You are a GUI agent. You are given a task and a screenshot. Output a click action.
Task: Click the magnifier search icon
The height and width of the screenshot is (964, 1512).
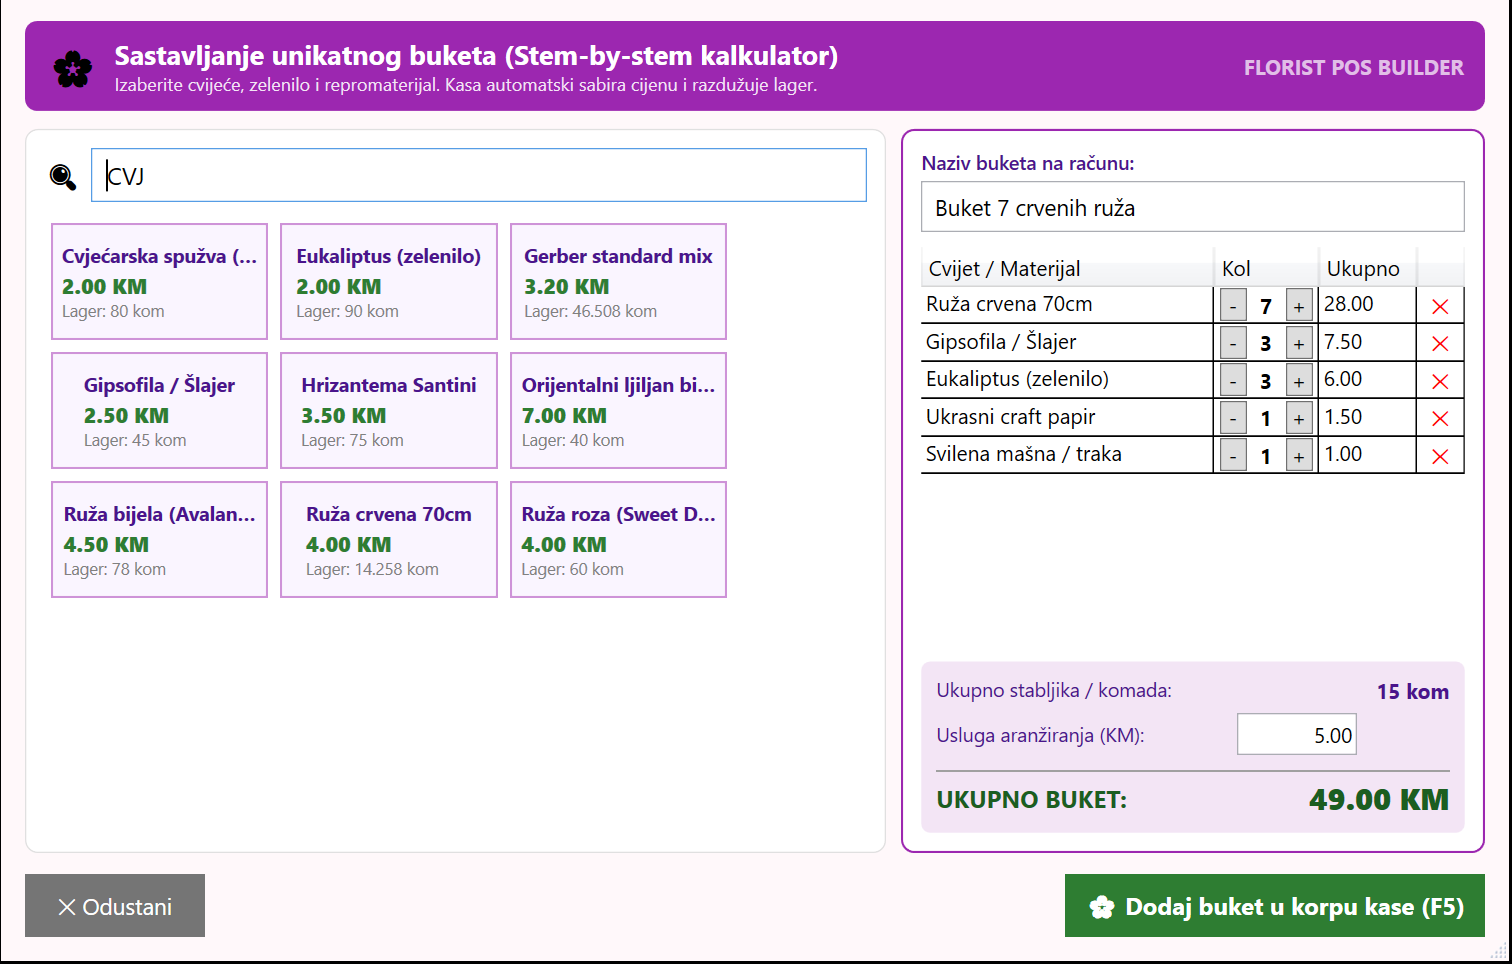[63, 177]
